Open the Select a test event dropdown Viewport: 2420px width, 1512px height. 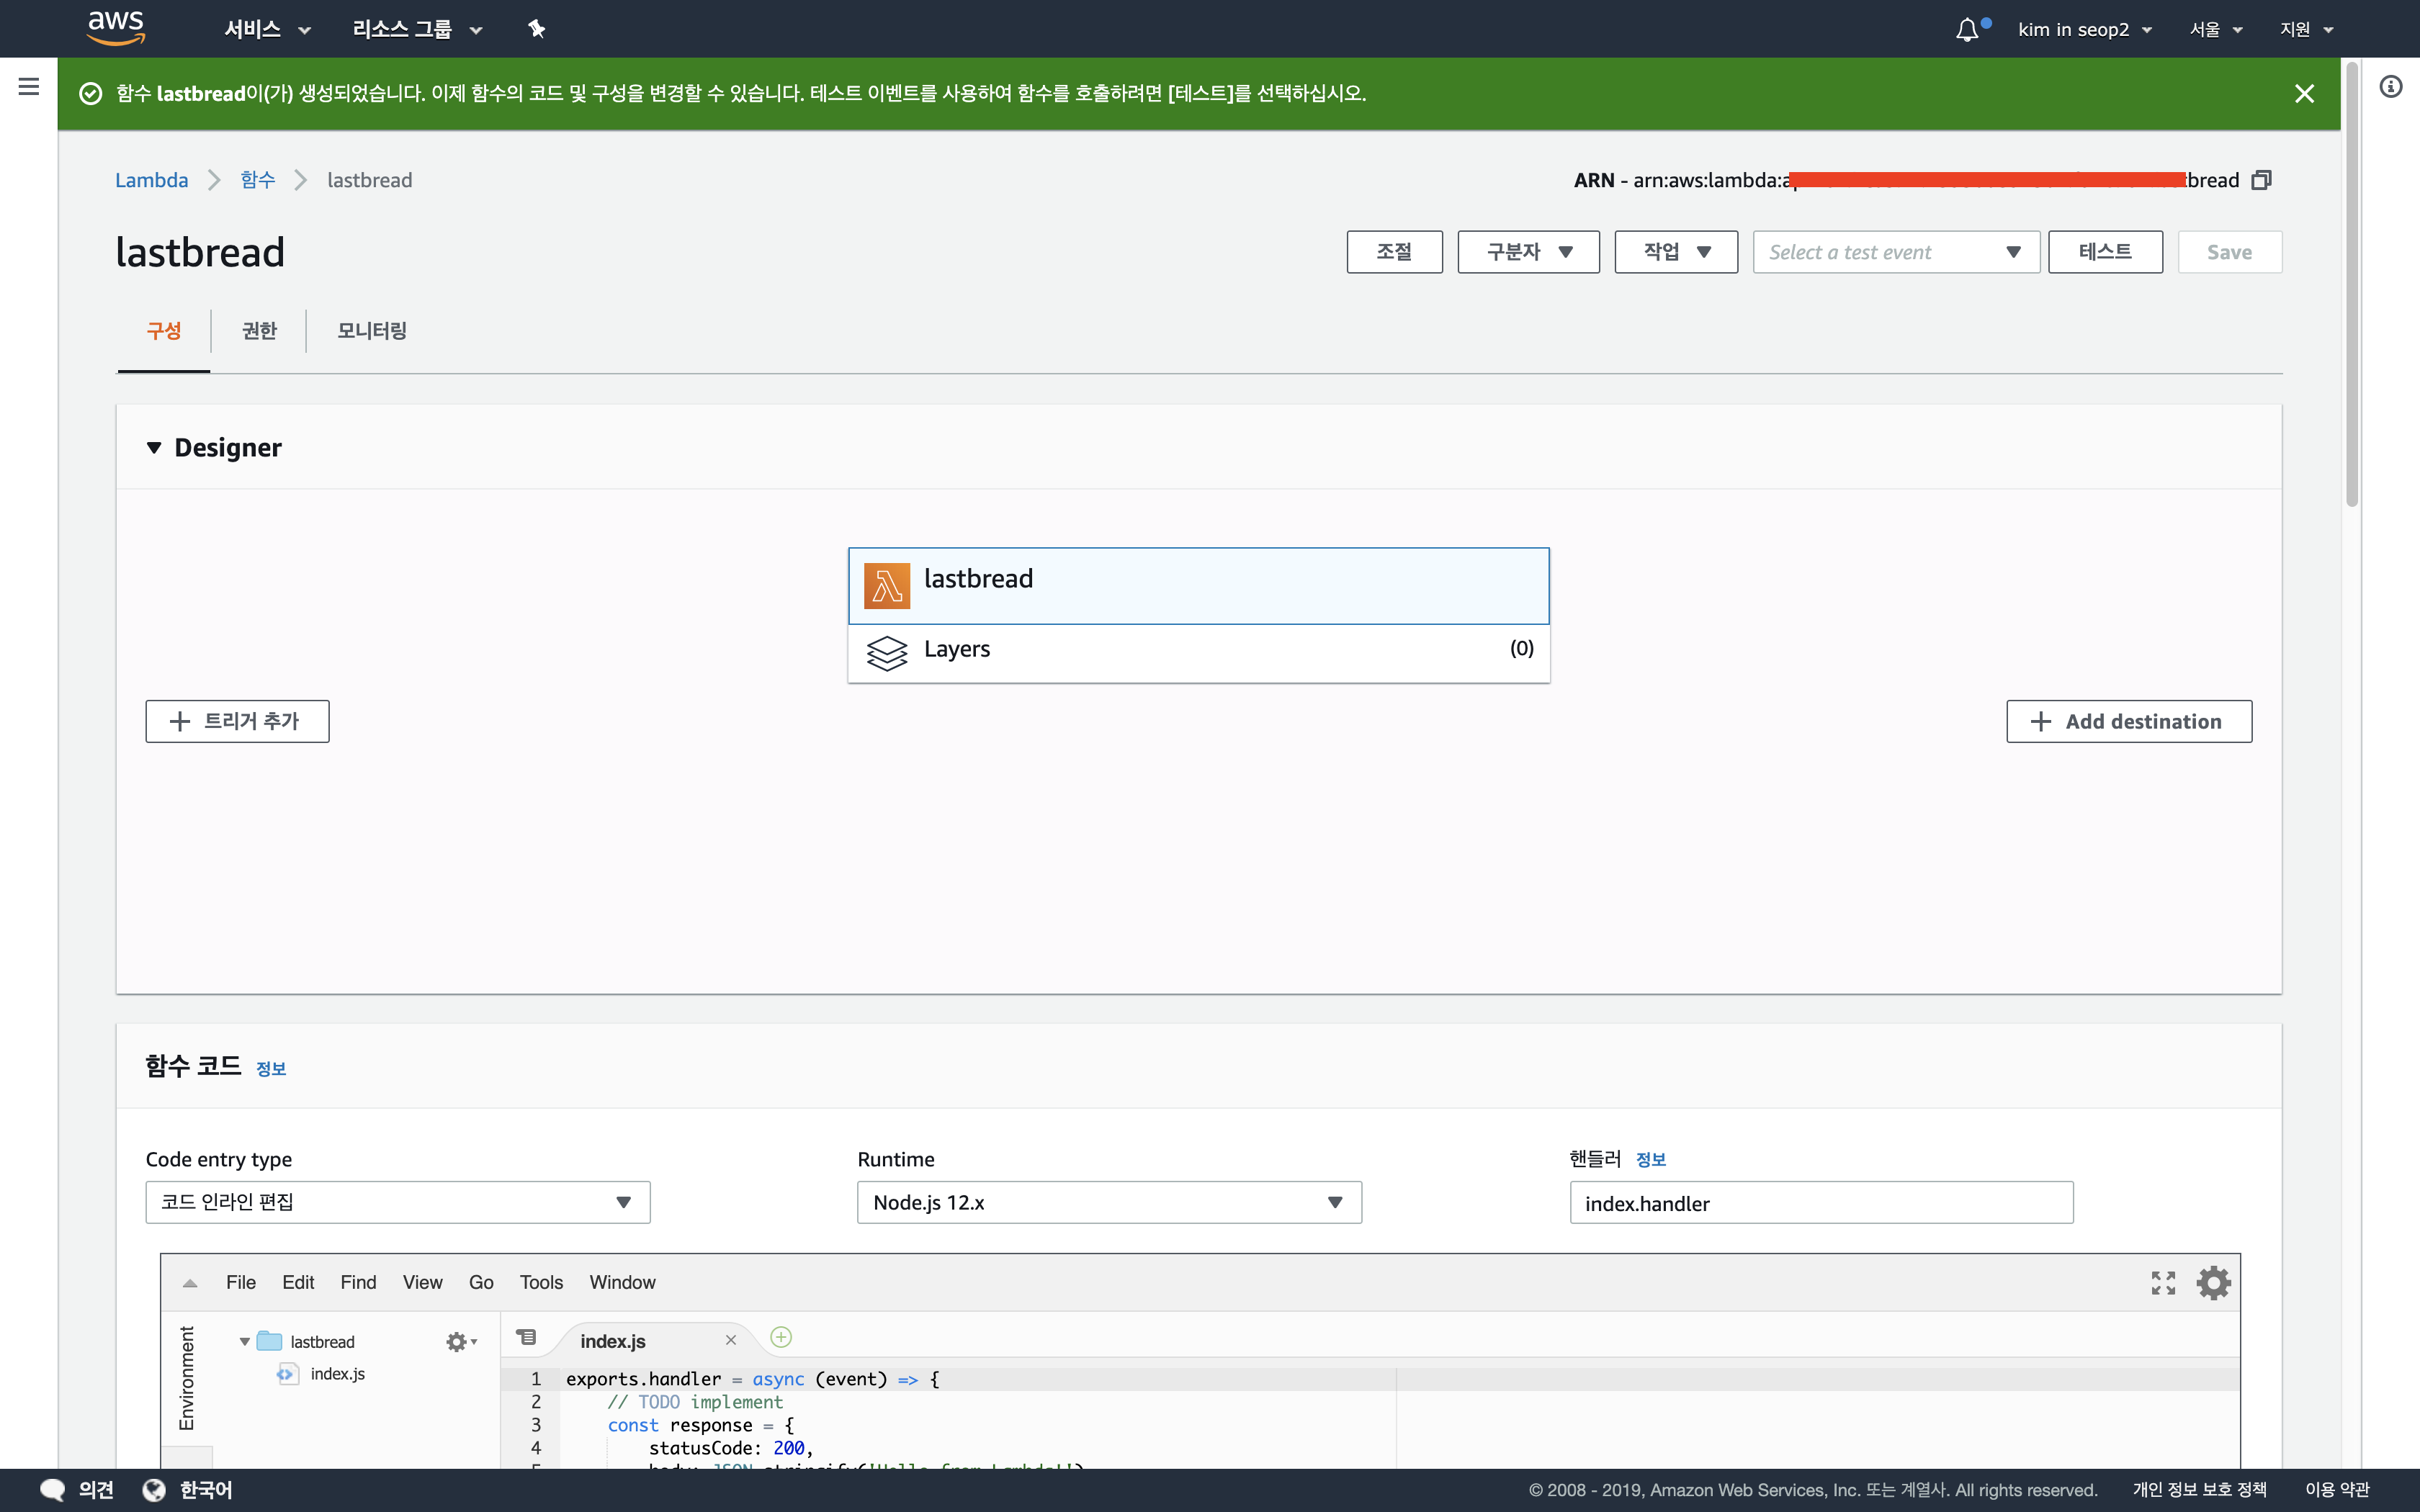point(1896,252)
